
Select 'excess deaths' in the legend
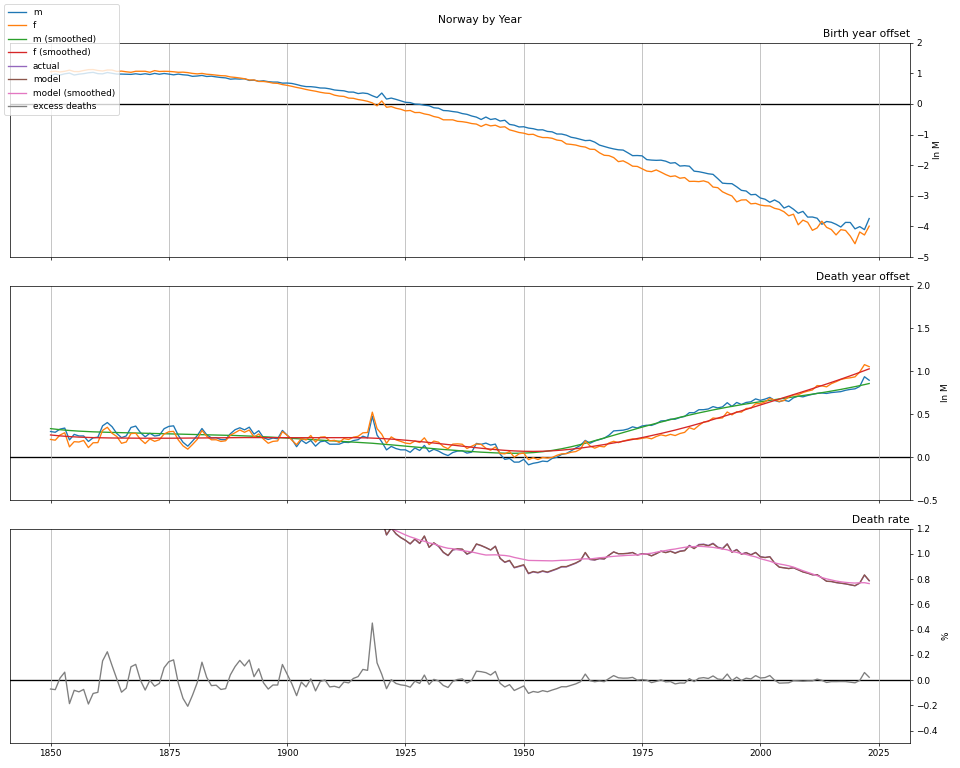point(64,106)
